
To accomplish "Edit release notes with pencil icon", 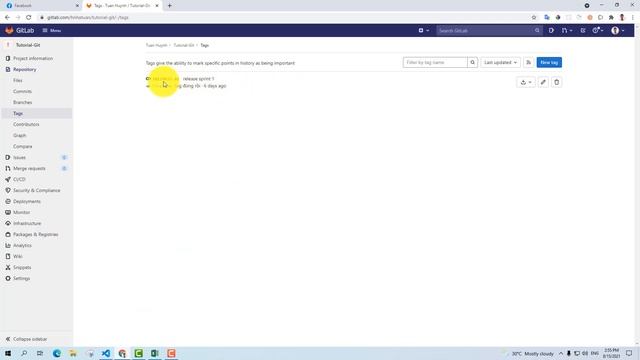I will point(543,82).
